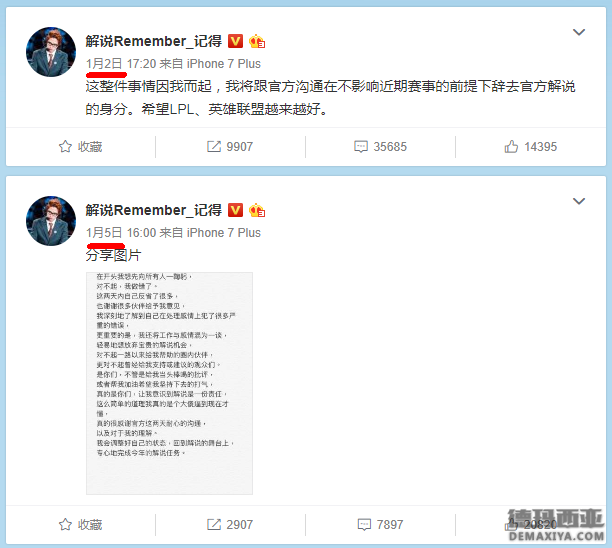
Task: Open 解说Remember_记得 username on first post
Action: point(154,41)
